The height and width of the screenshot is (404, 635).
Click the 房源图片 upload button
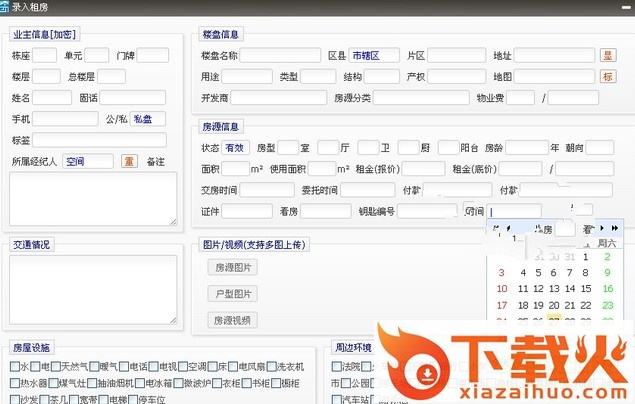(x=232, y=267)
